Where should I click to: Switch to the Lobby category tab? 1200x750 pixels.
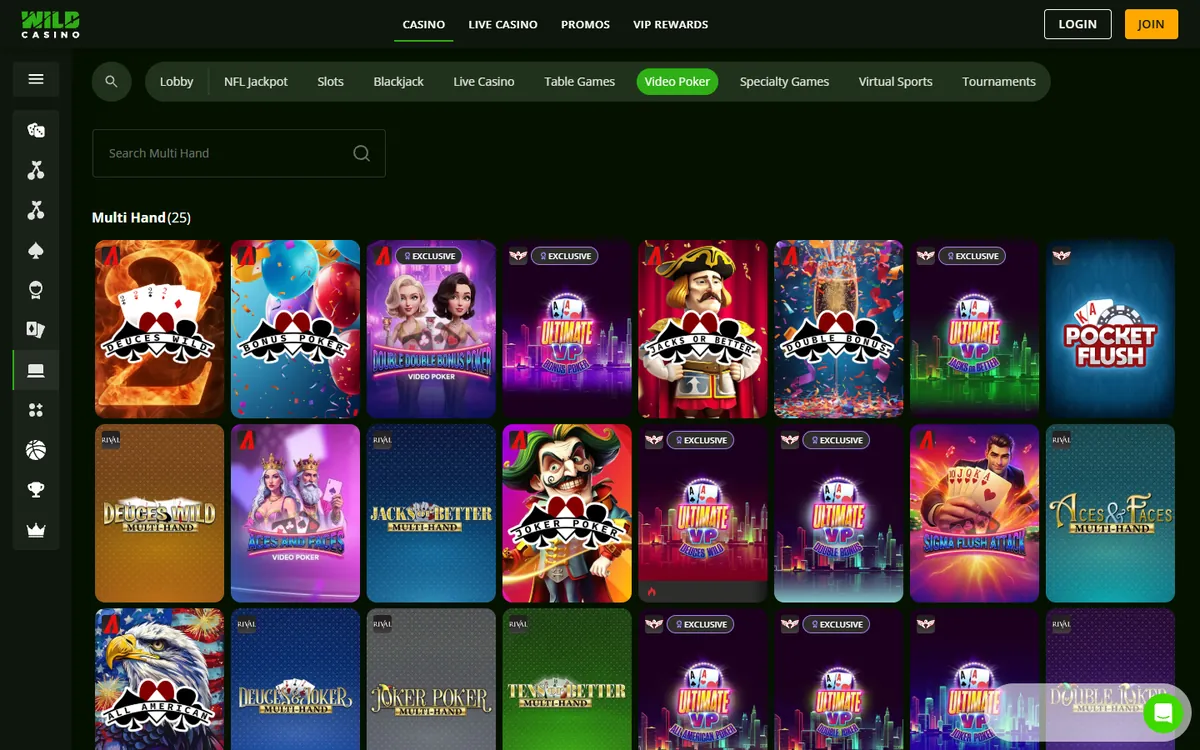[x=176, y=81]
